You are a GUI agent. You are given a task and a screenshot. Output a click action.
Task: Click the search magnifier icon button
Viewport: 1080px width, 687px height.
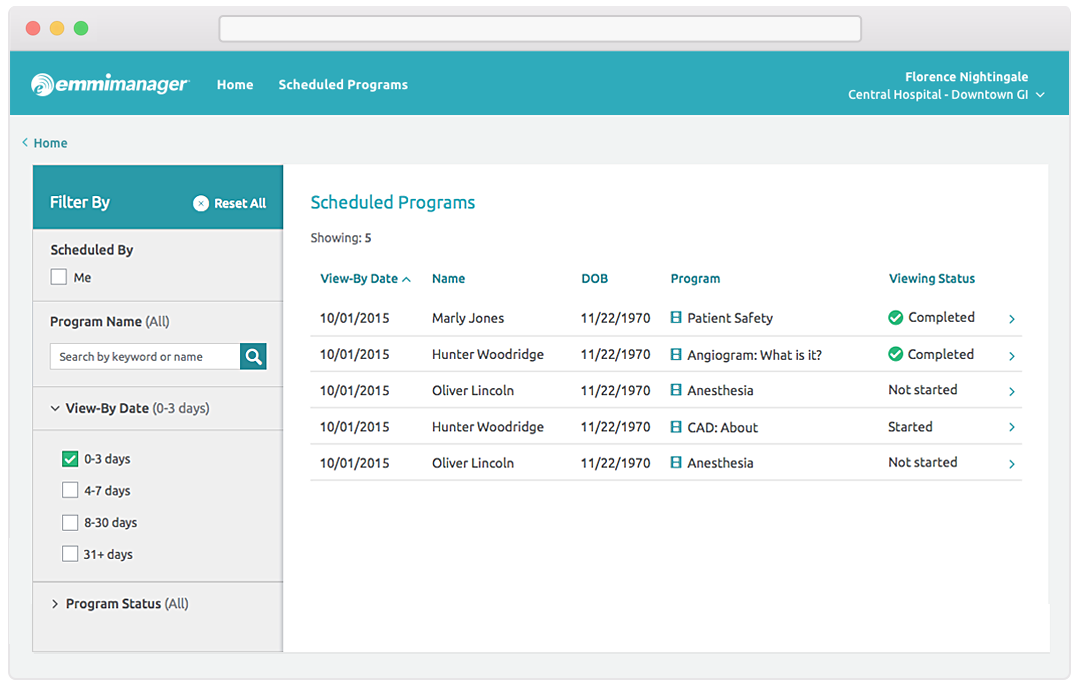click(253, 356)
